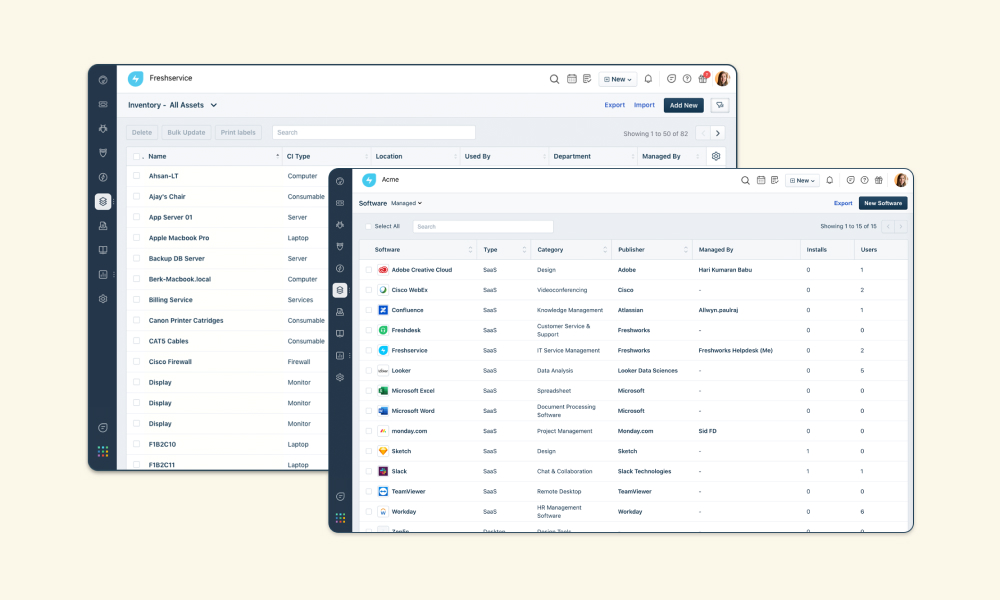The height and width of the screenshot is (600, 1000).
Task: Open the TeamViewer software entry
Action: point(408,492)
